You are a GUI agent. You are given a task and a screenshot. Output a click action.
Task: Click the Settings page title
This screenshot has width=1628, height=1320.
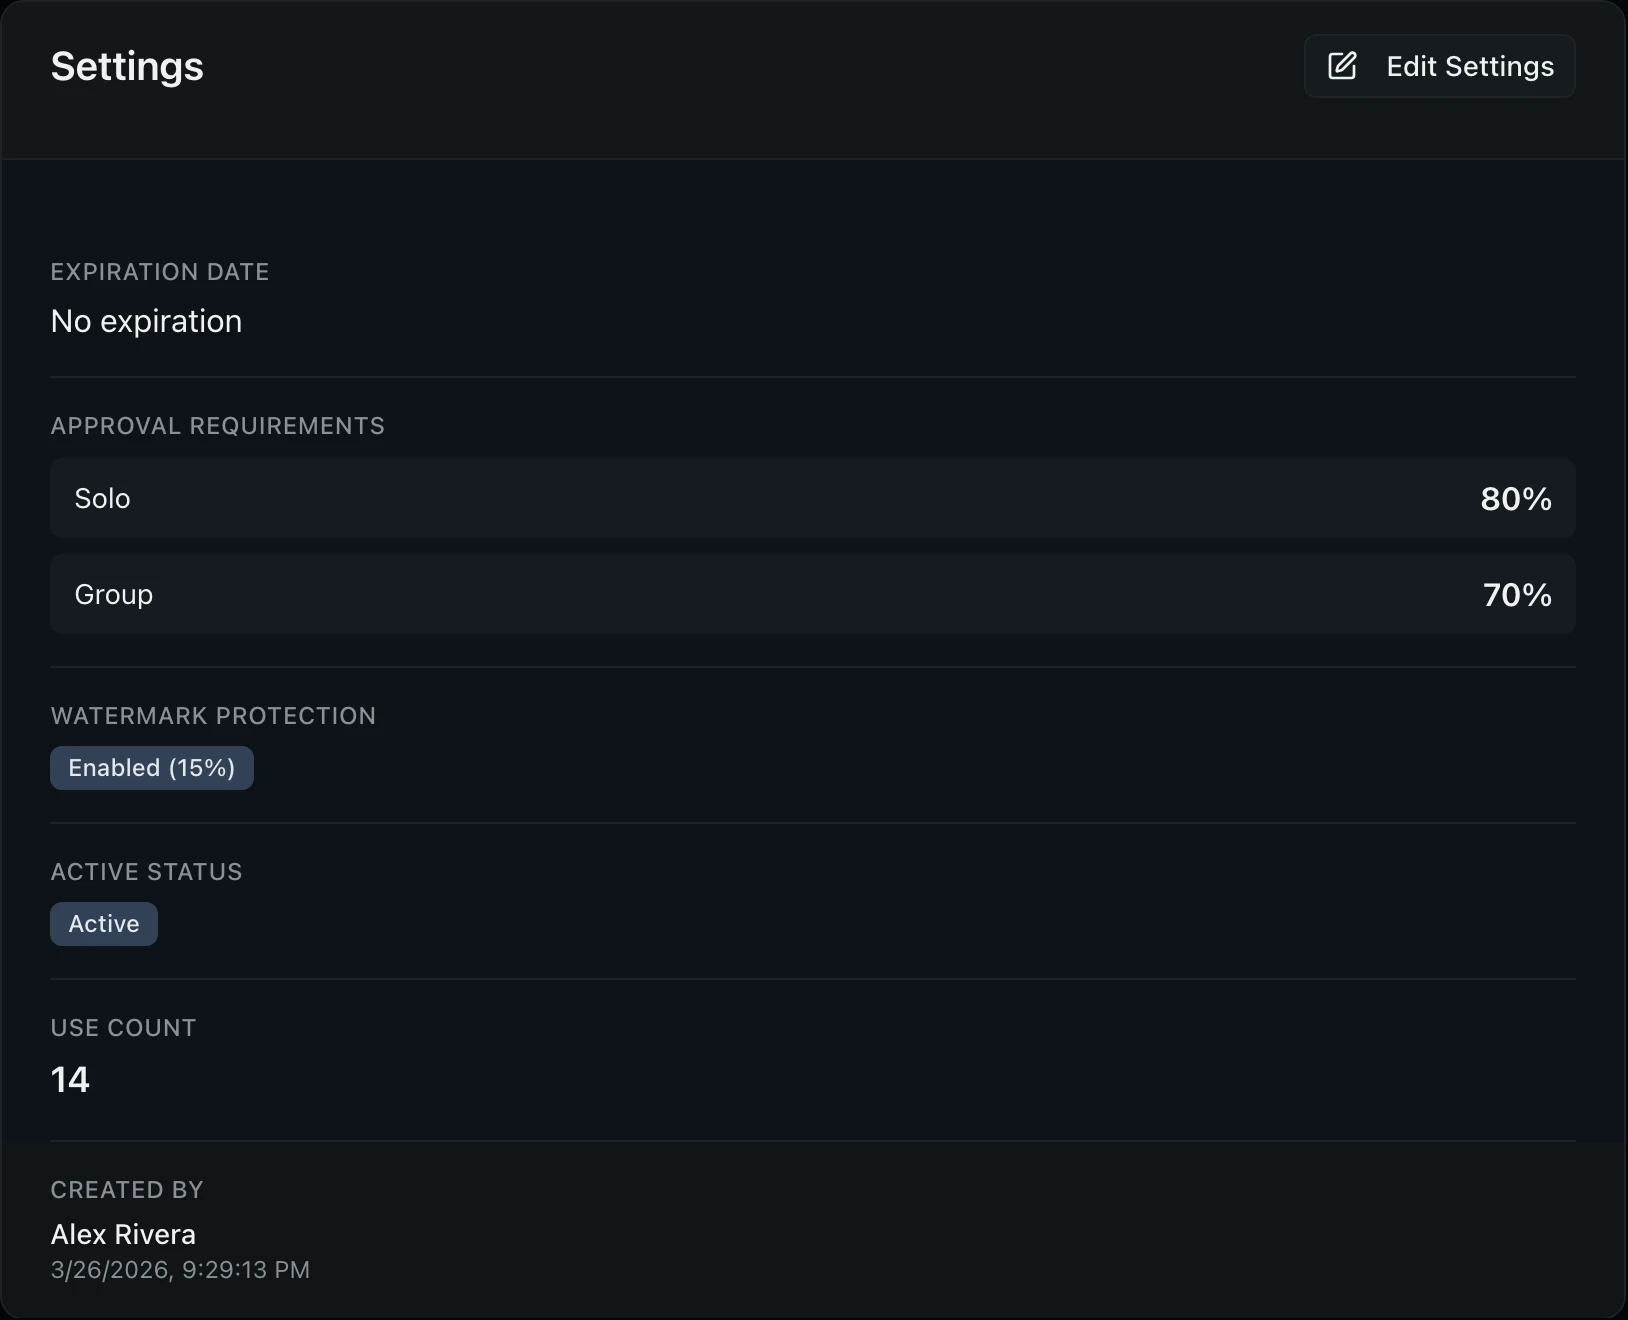(126, 65)
